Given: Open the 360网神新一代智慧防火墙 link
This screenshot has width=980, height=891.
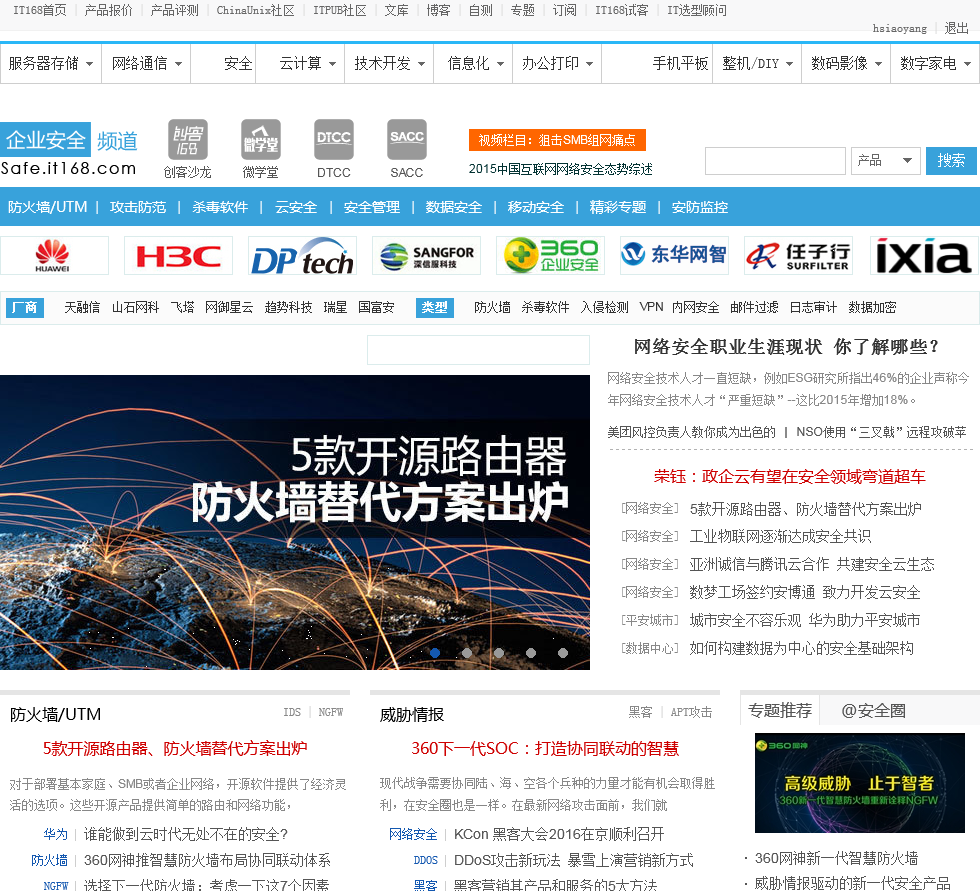Looking at the screenshot, I should point(836,859).
